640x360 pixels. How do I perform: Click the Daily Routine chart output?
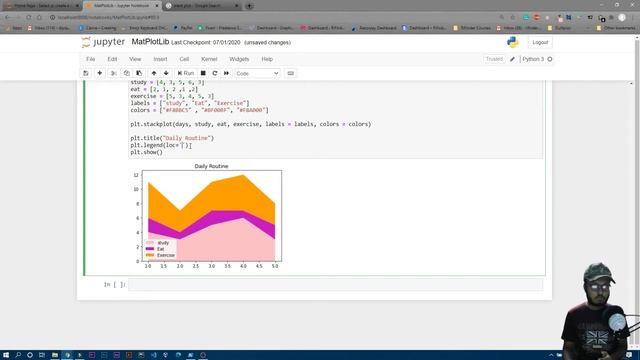point(208,216)
